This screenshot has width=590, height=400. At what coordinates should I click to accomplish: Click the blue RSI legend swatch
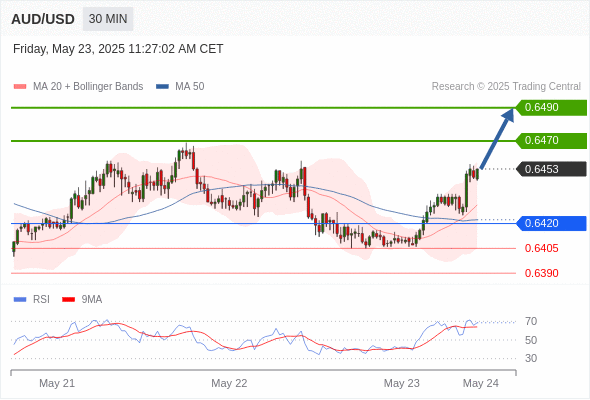pyautogui.click(x=20, y=300)
